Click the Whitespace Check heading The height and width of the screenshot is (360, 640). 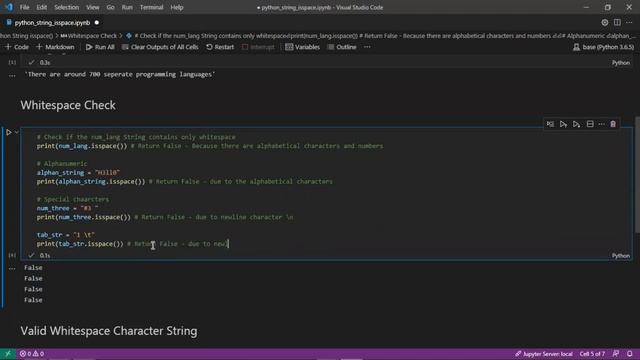tap(68, 105)
